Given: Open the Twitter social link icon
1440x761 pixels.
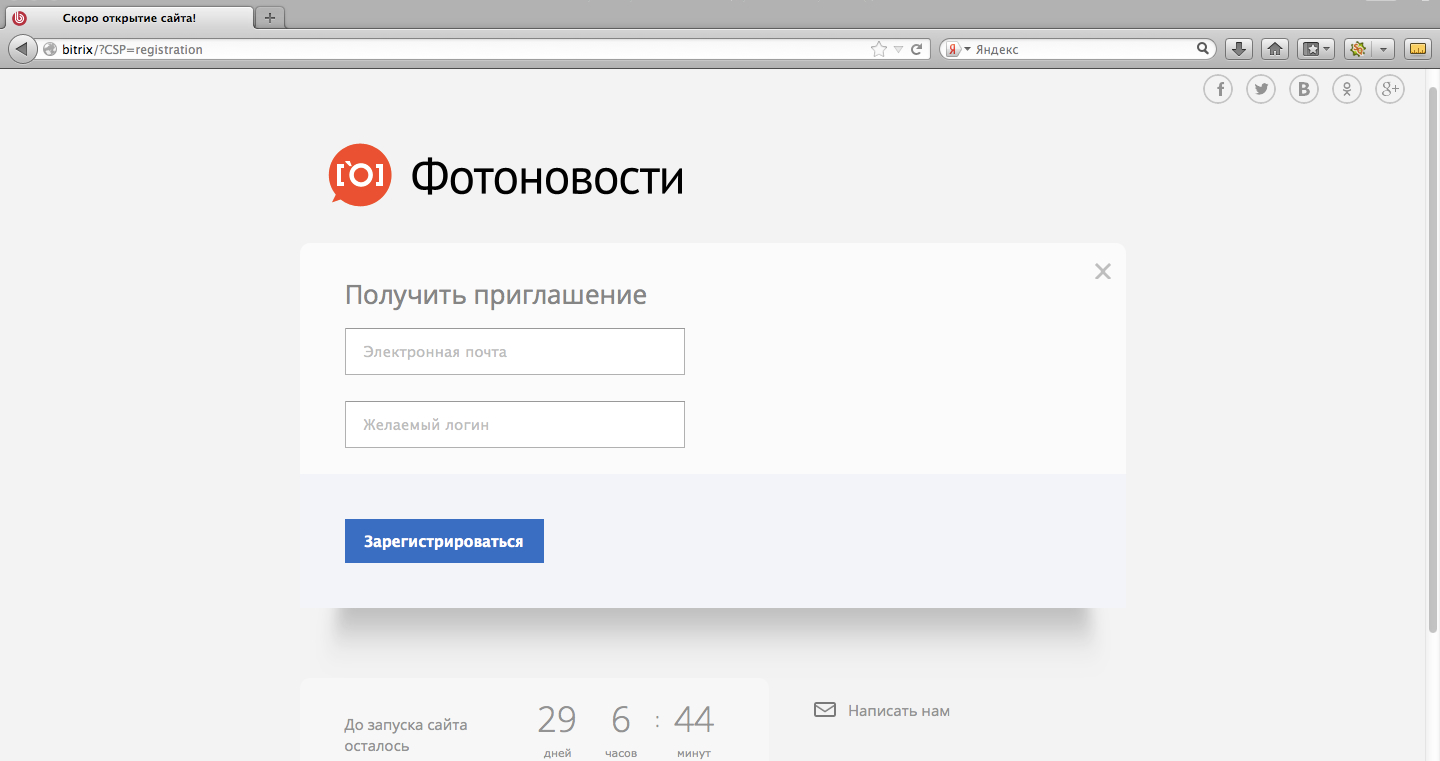Looking at the screenshot, I should 1260,89.
